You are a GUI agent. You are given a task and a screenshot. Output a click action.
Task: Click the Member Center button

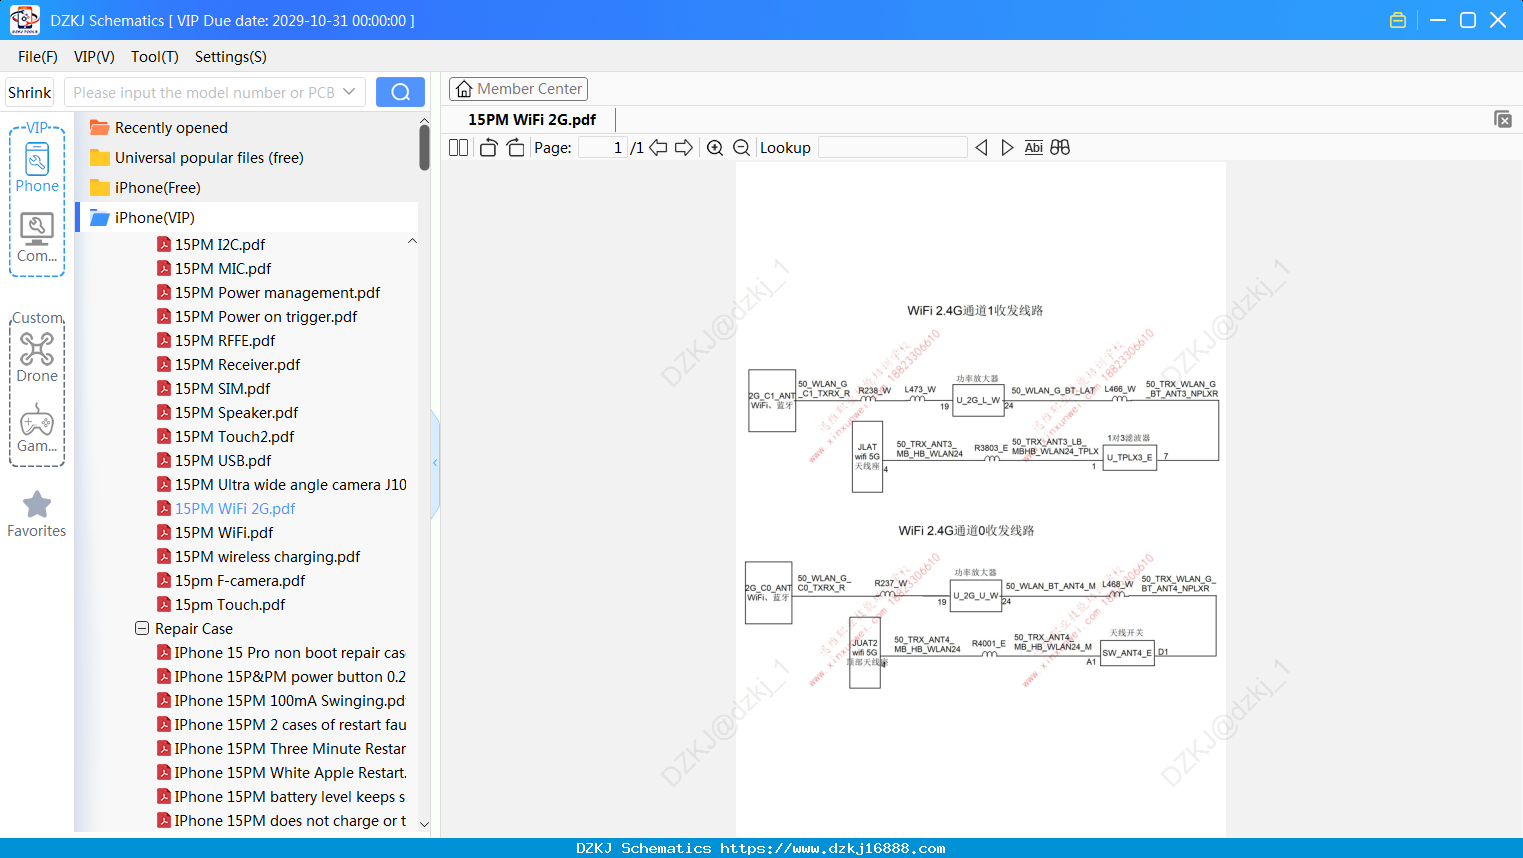[x=518, y=89]
